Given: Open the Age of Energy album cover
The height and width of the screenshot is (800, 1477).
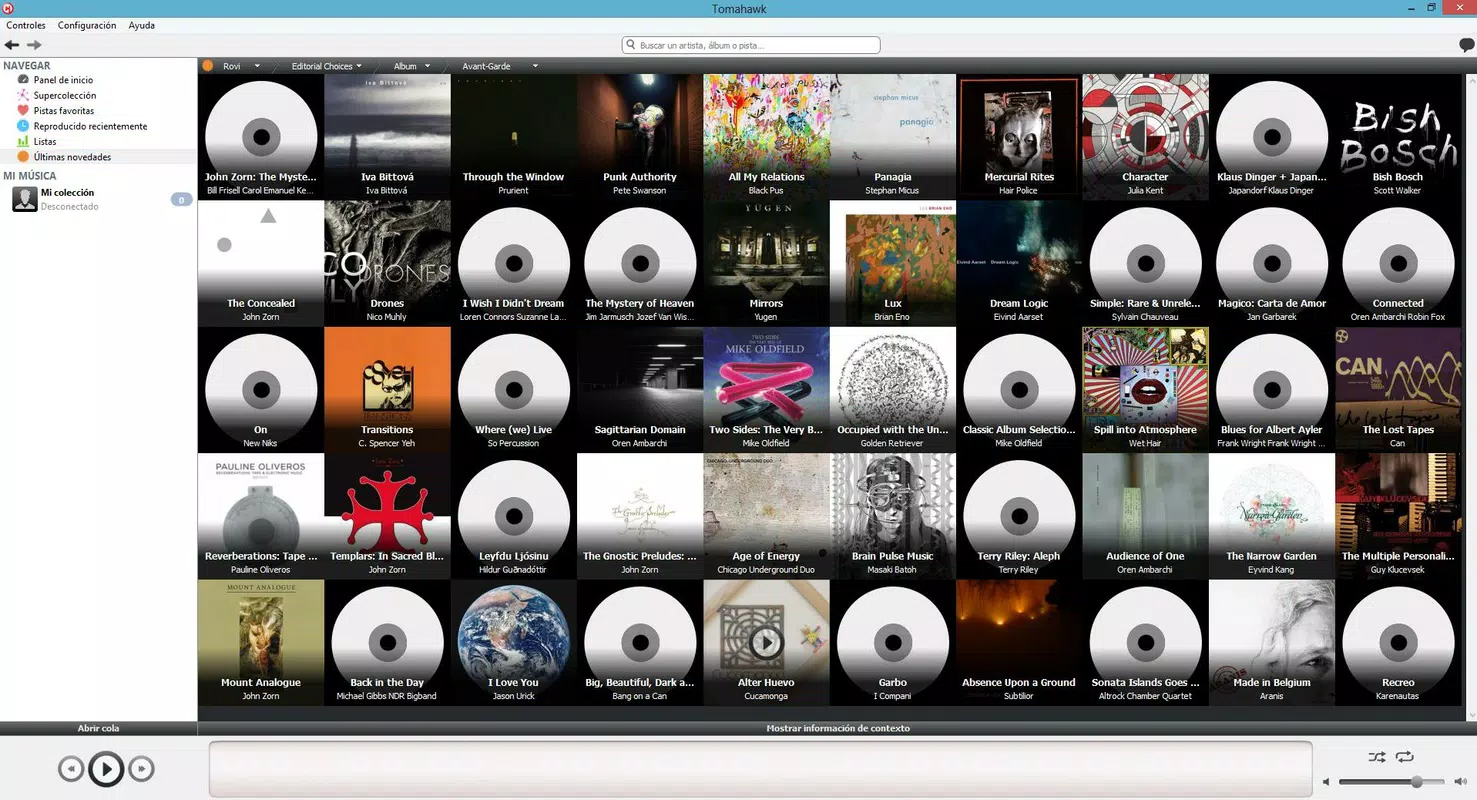Looking at the screenshot, I should (x=766, y=516).
